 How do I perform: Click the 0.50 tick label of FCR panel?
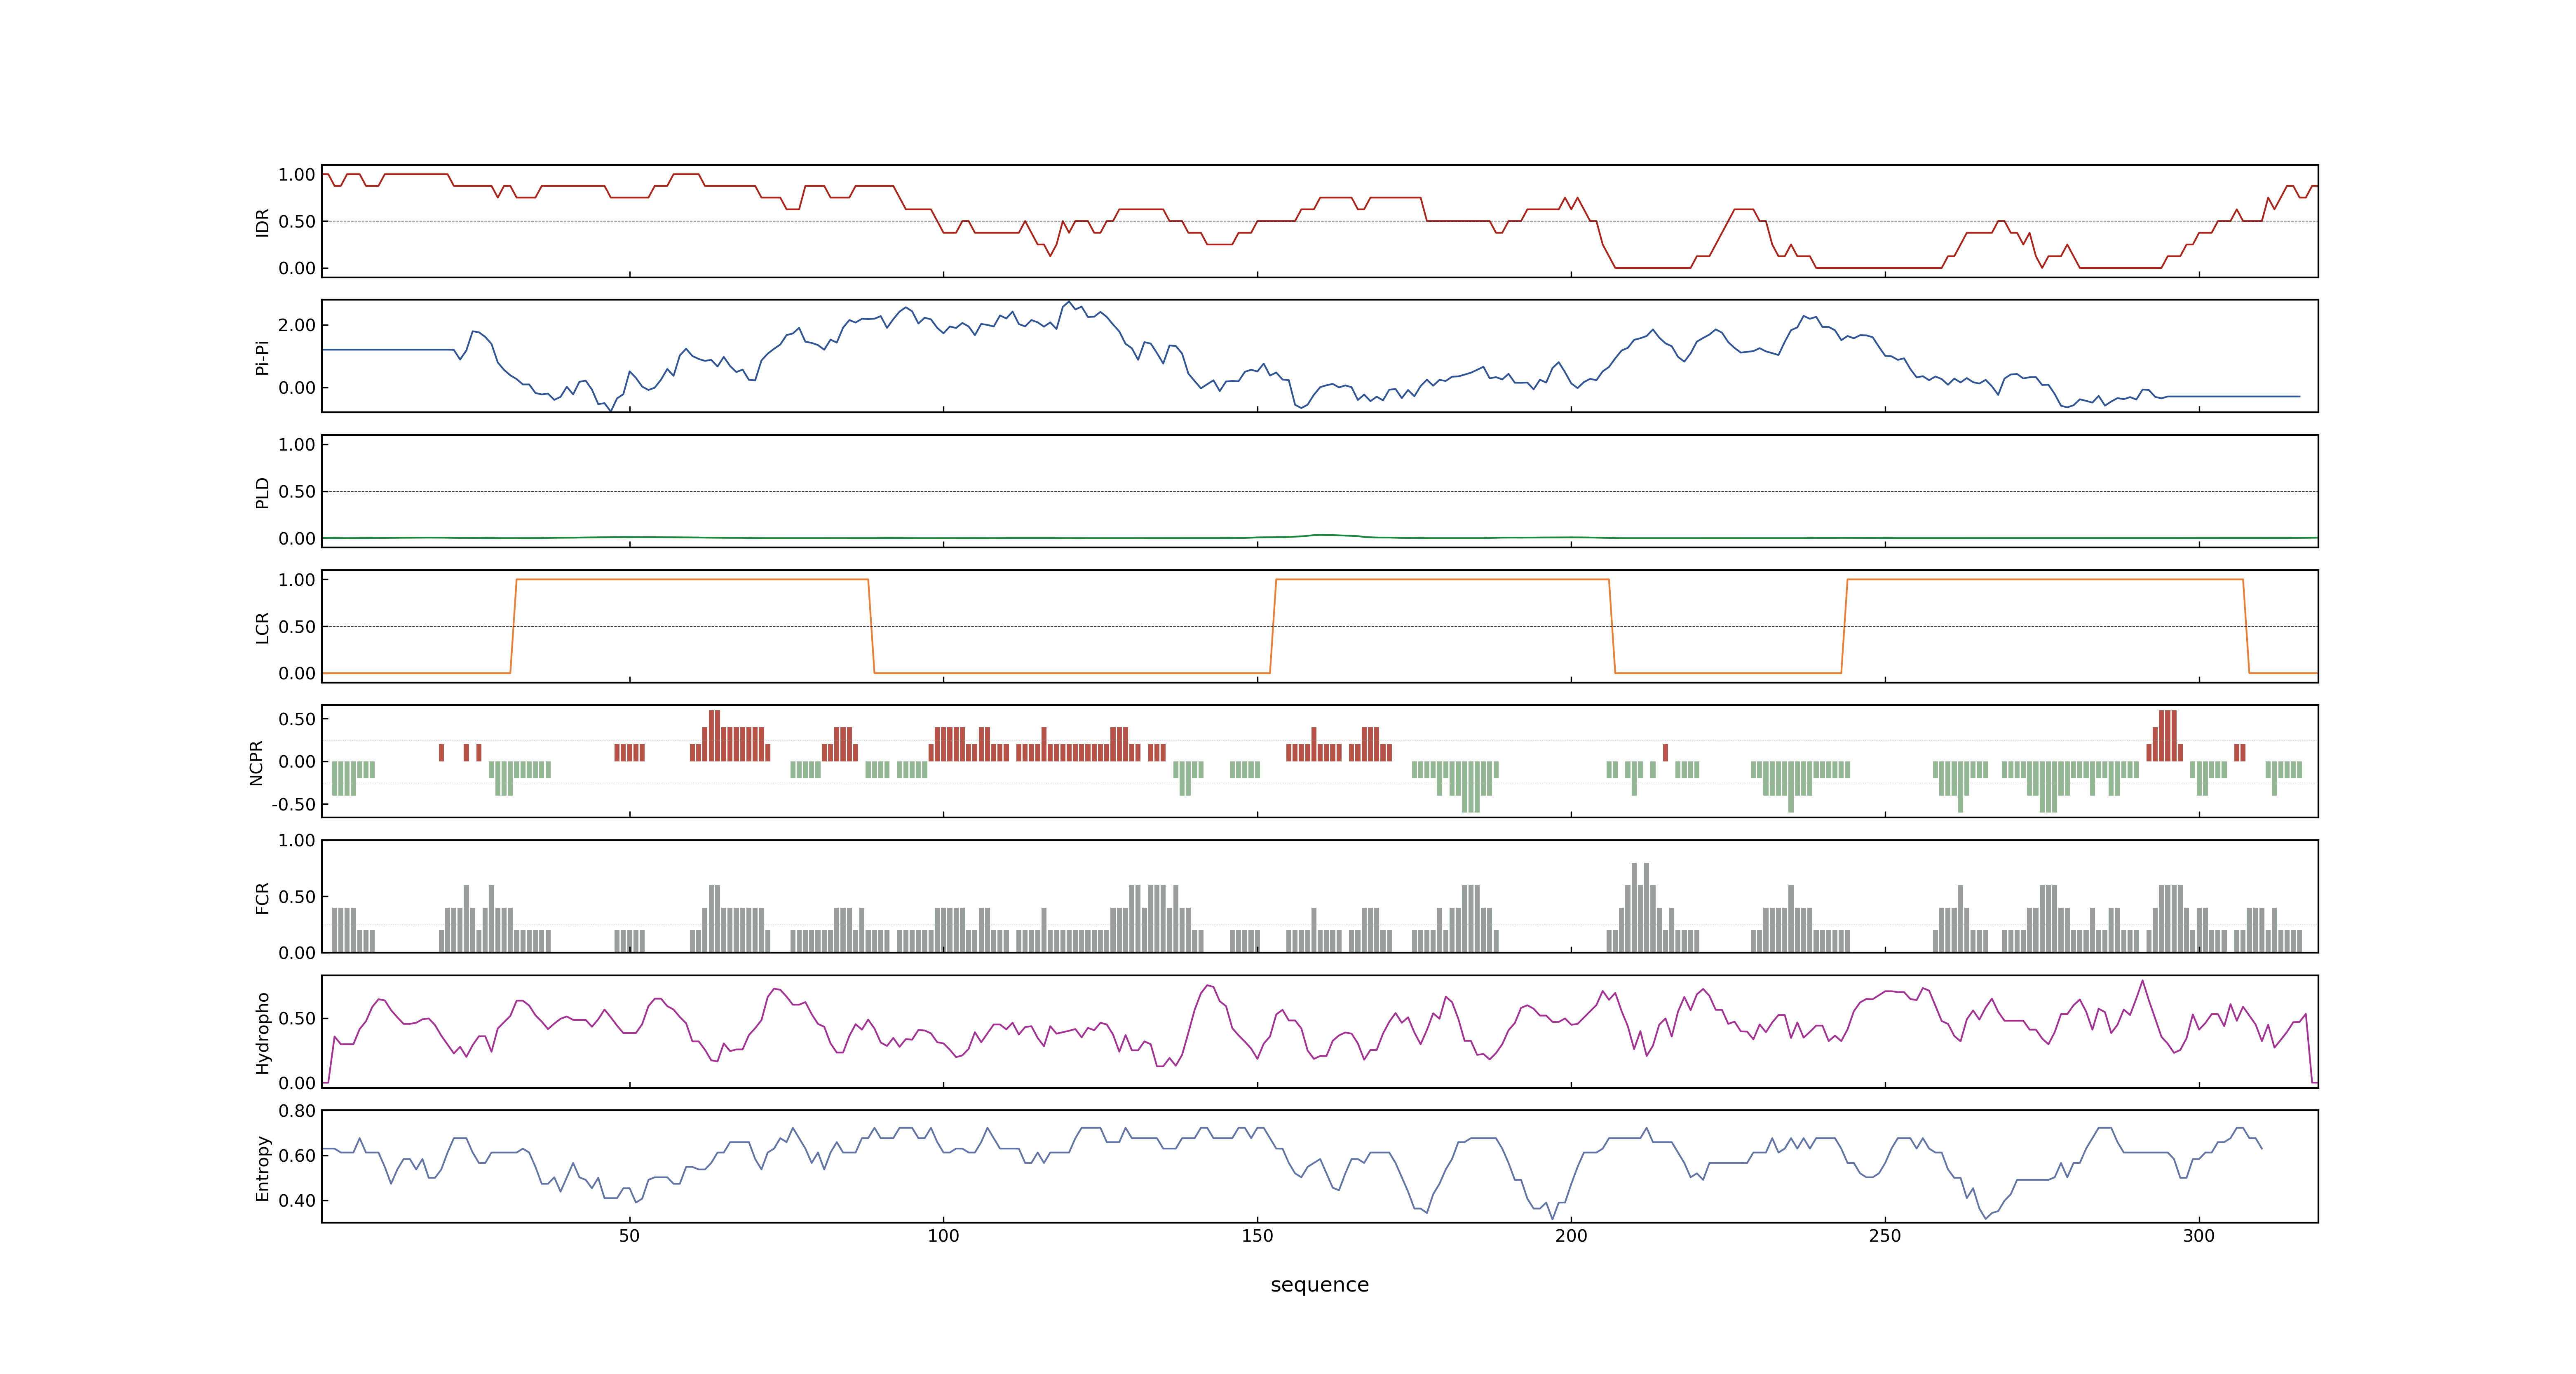click(x=297, y=897)
